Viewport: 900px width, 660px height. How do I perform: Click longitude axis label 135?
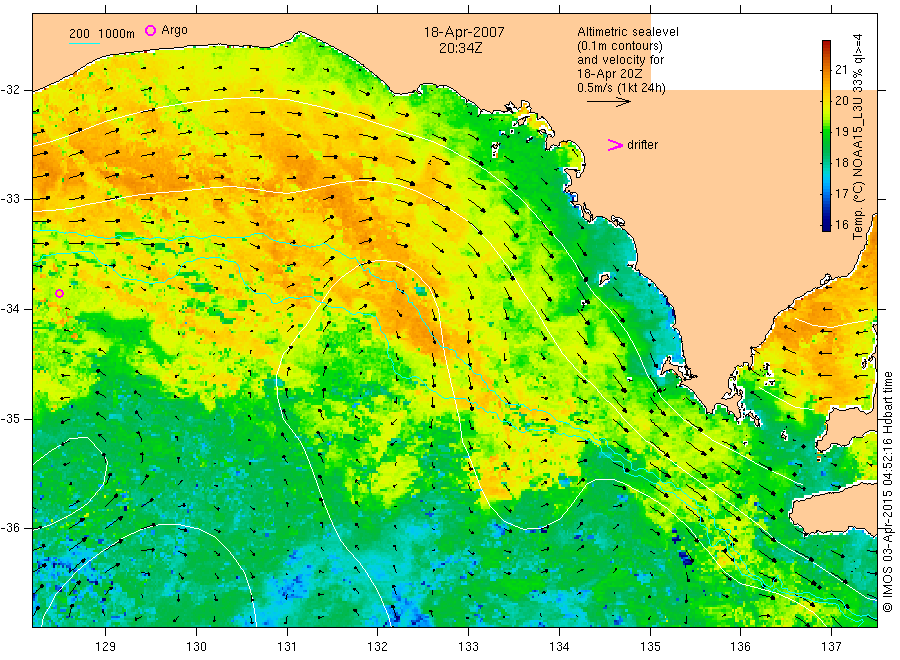[x=650, y=646]
